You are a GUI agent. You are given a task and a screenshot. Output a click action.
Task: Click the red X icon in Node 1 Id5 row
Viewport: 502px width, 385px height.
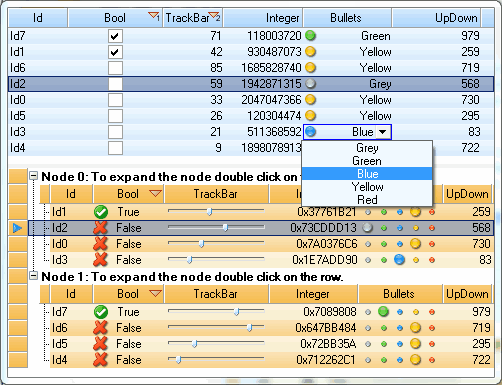click(x=101, y=344)
